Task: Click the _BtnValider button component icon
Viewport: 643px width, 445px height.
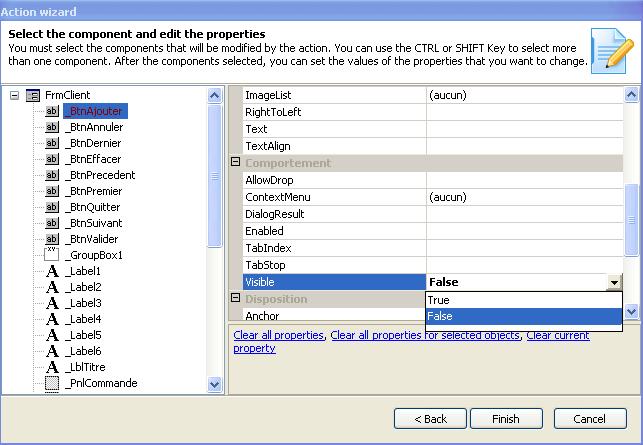Action: click(52, 239)
